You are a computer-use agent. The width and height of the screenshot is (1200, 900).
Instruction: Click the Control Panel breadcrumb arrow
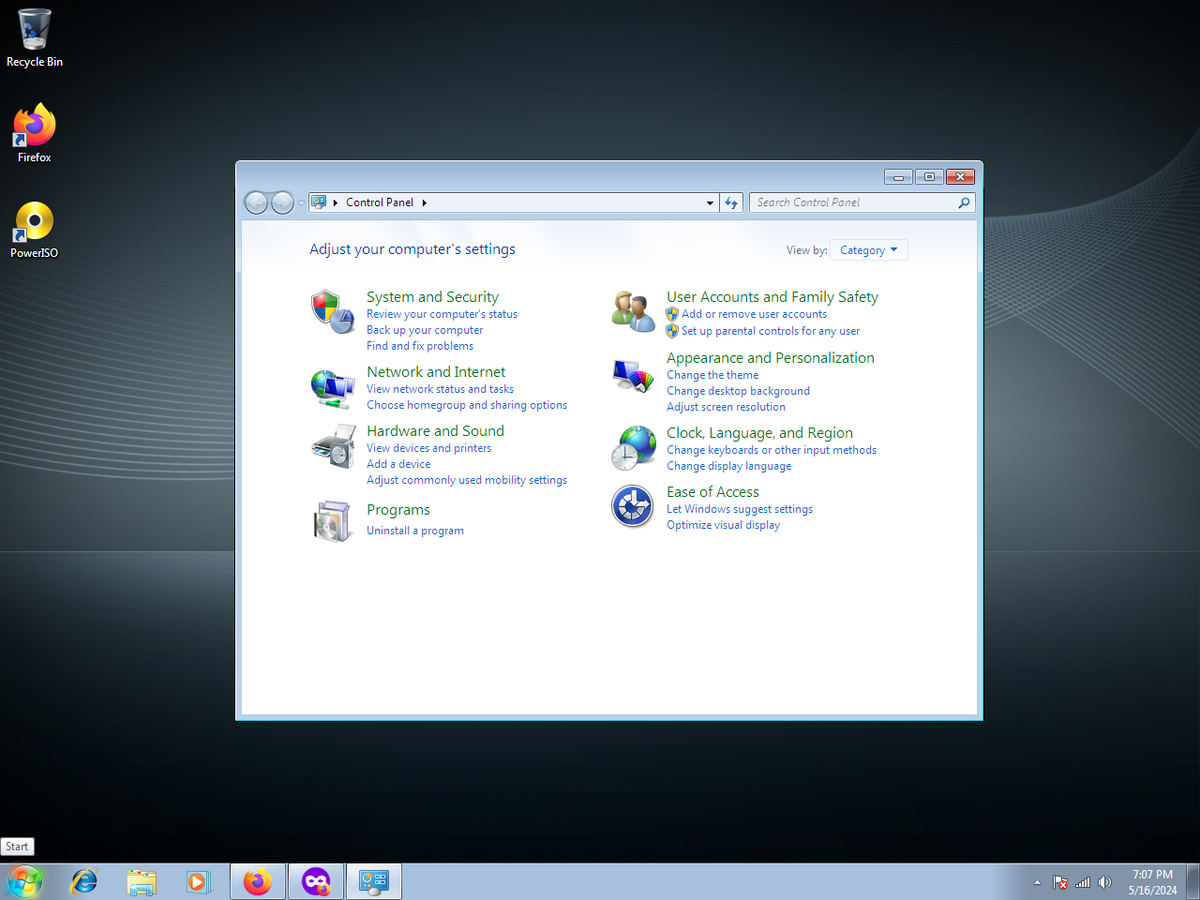(x=424, y=202)
